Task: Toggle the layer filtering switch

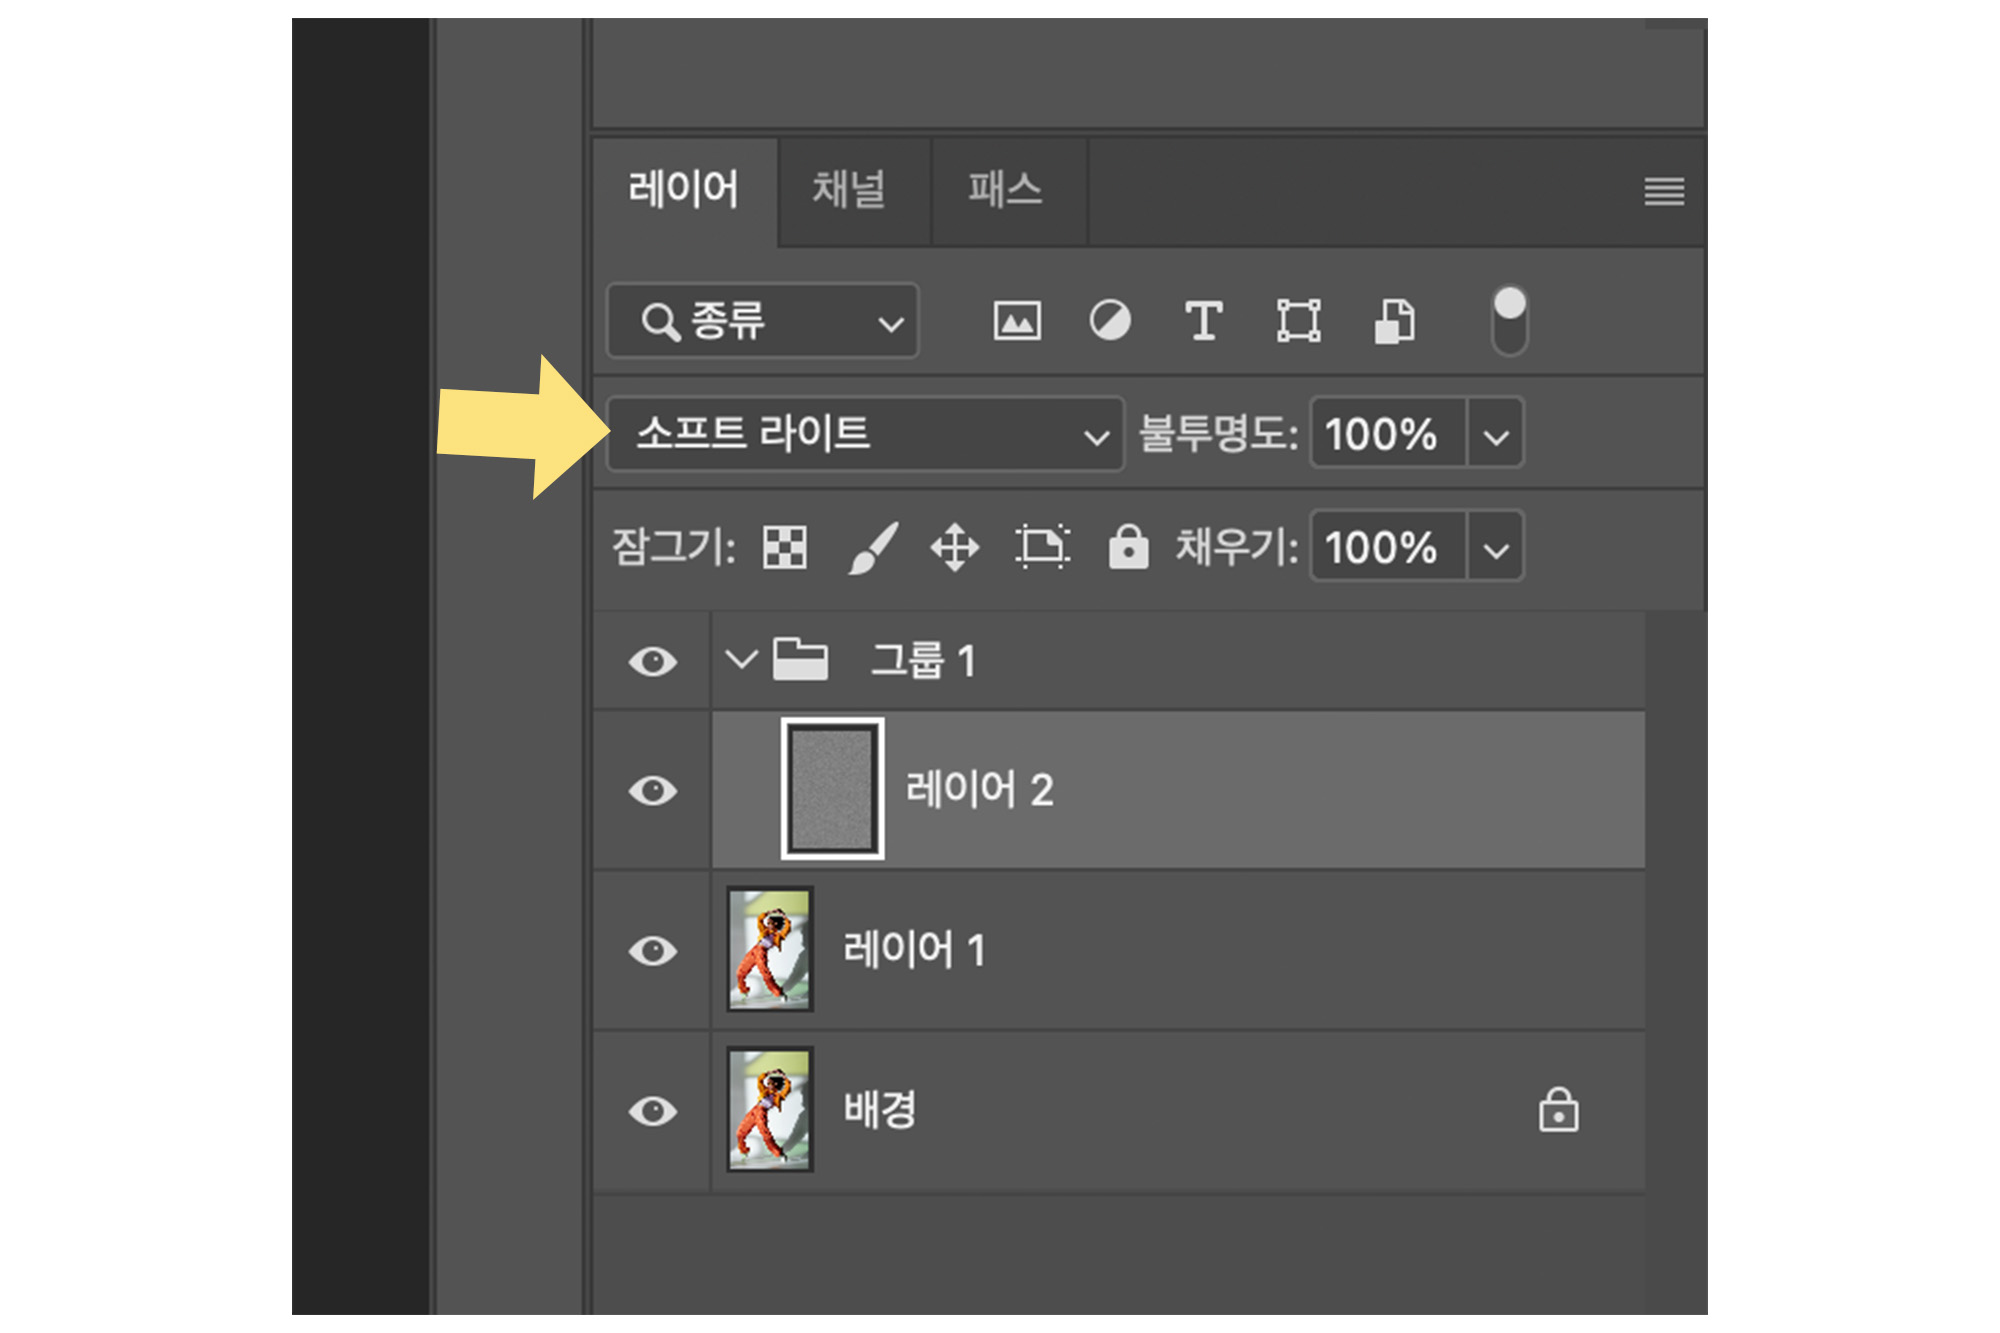Action: click(x=1508, y=320)
